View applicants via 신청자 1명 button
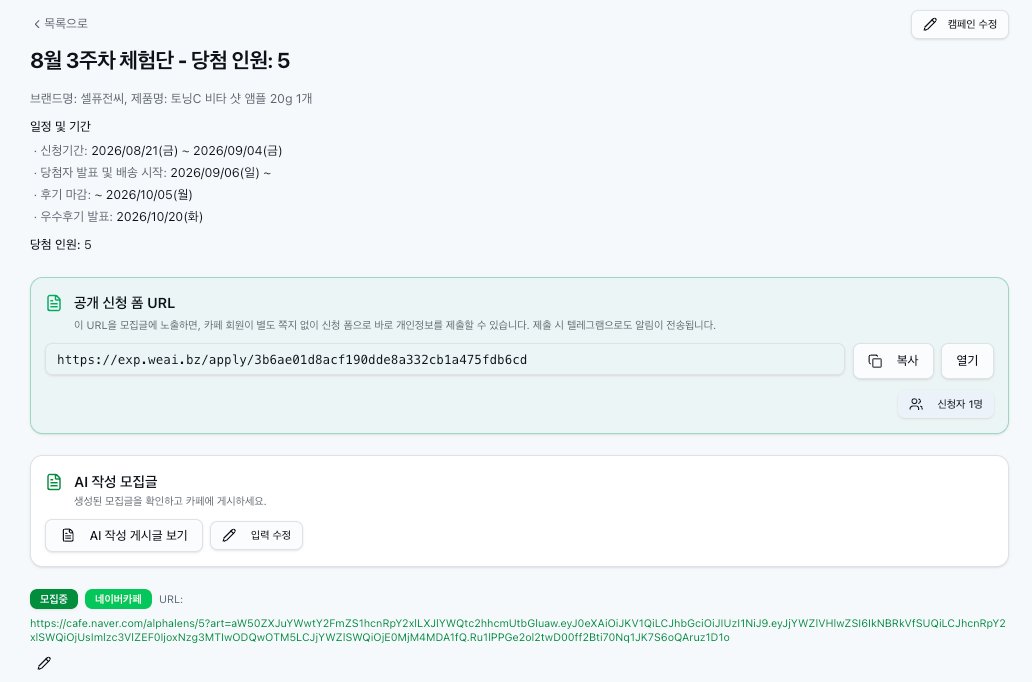The height and width of the screenshot is (682, 1032). [946, 404]
